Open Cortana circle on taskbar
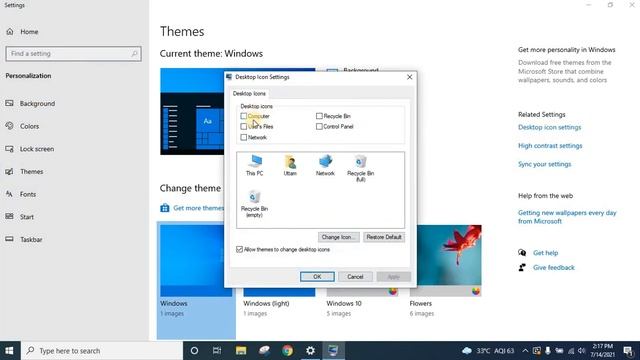Image resolution: width=640 pixels, height=360 pixels. click(194, 351)
